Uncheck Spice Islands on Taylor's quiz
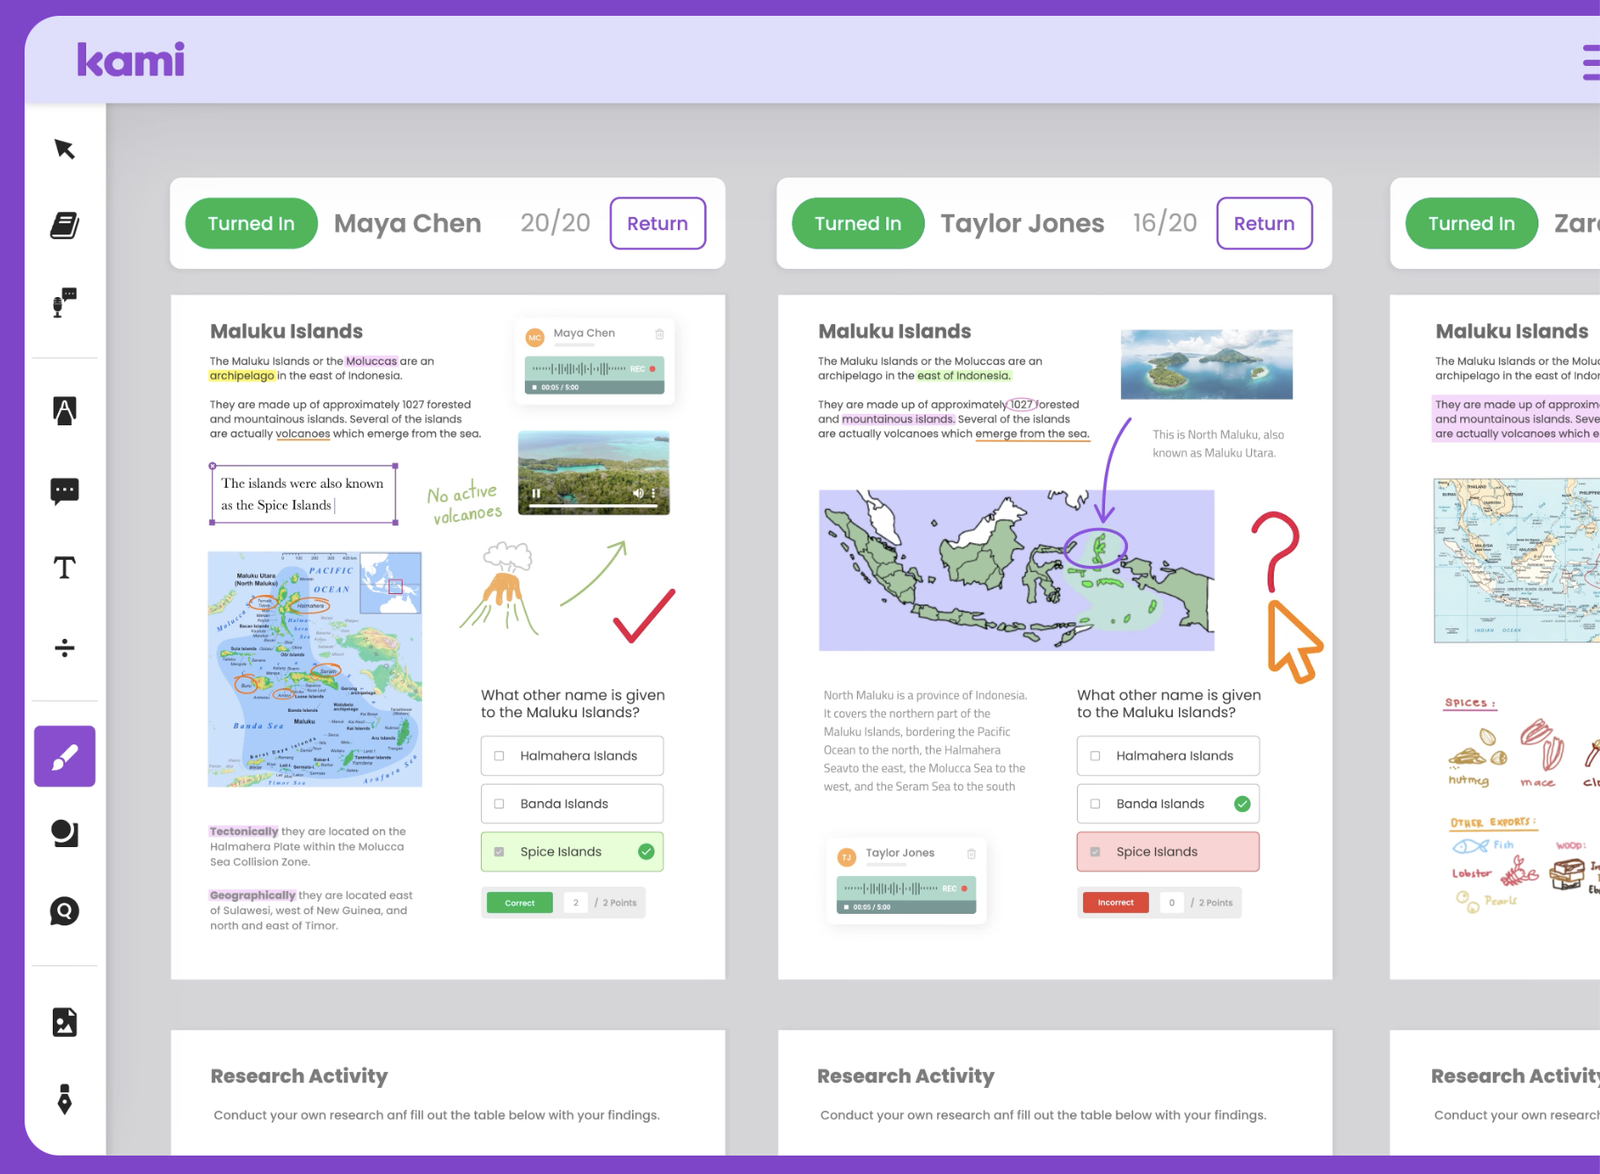The width and height of the screenshot is (1600, 1174). (x=1094, y=851)
